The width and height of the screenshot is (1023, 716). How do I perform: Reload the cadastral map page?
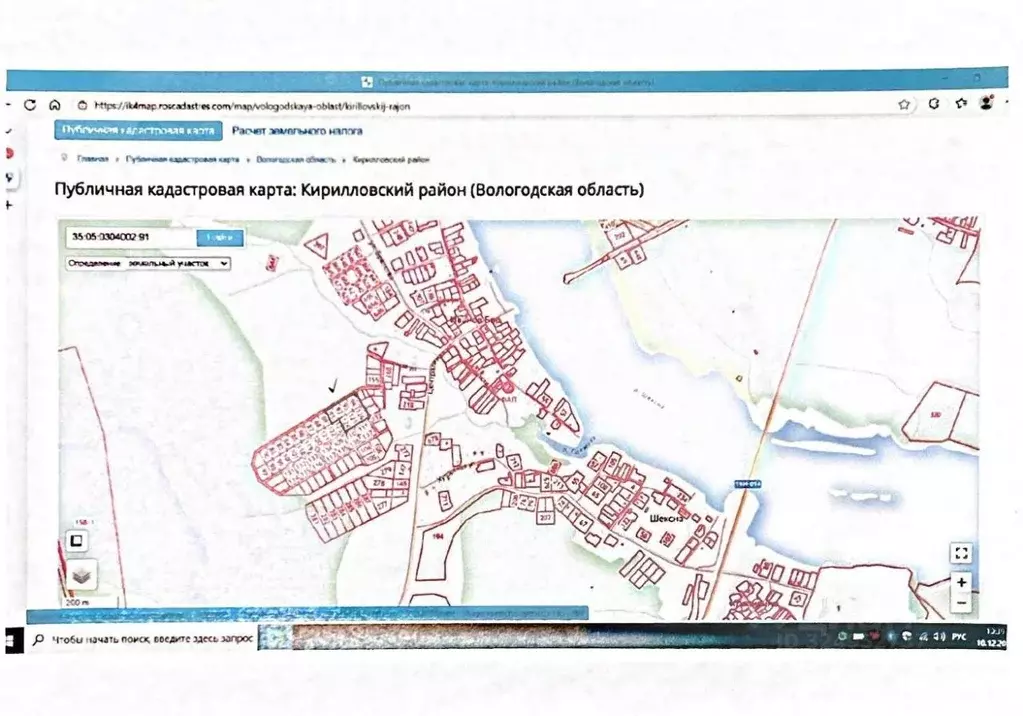[30, 105]
